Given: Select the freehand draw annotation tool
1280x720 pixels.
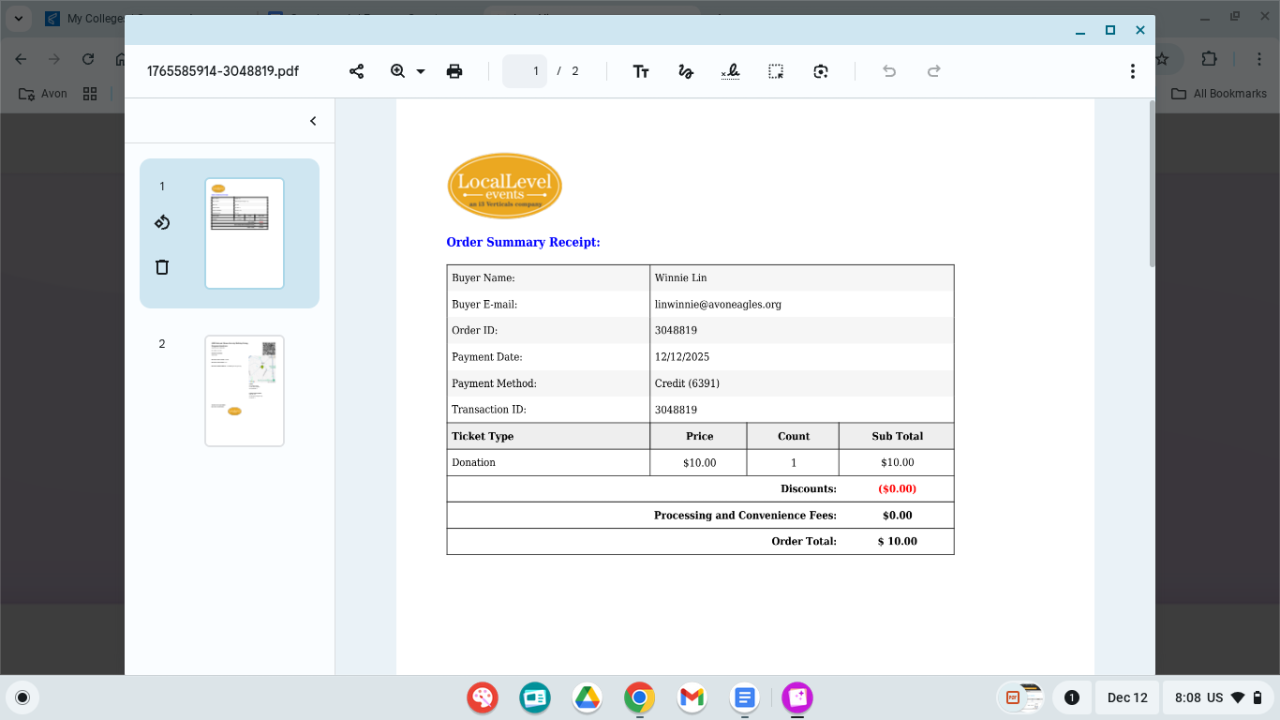Looking at the screenshot, I should click(x=686, y=71).
